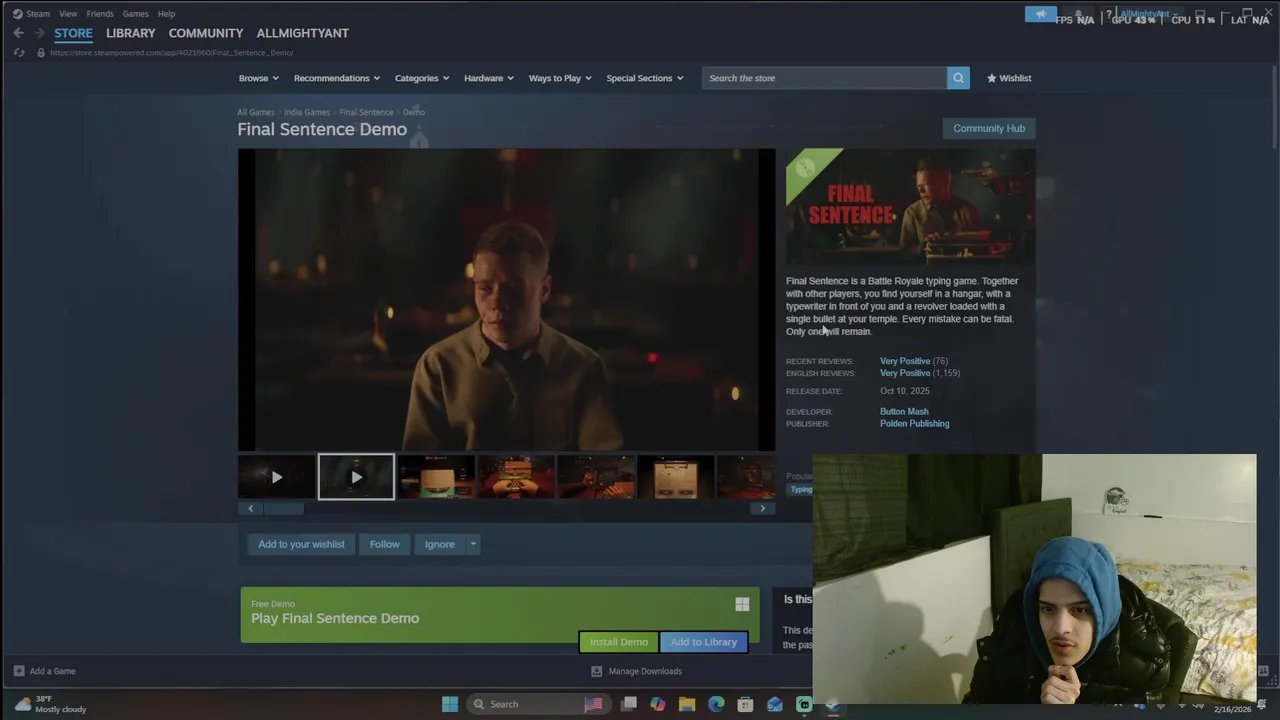Click the back navigation arrow
Image resolution: width=1280 pixels, height=720 pixels.
click(x=18, y=33)
